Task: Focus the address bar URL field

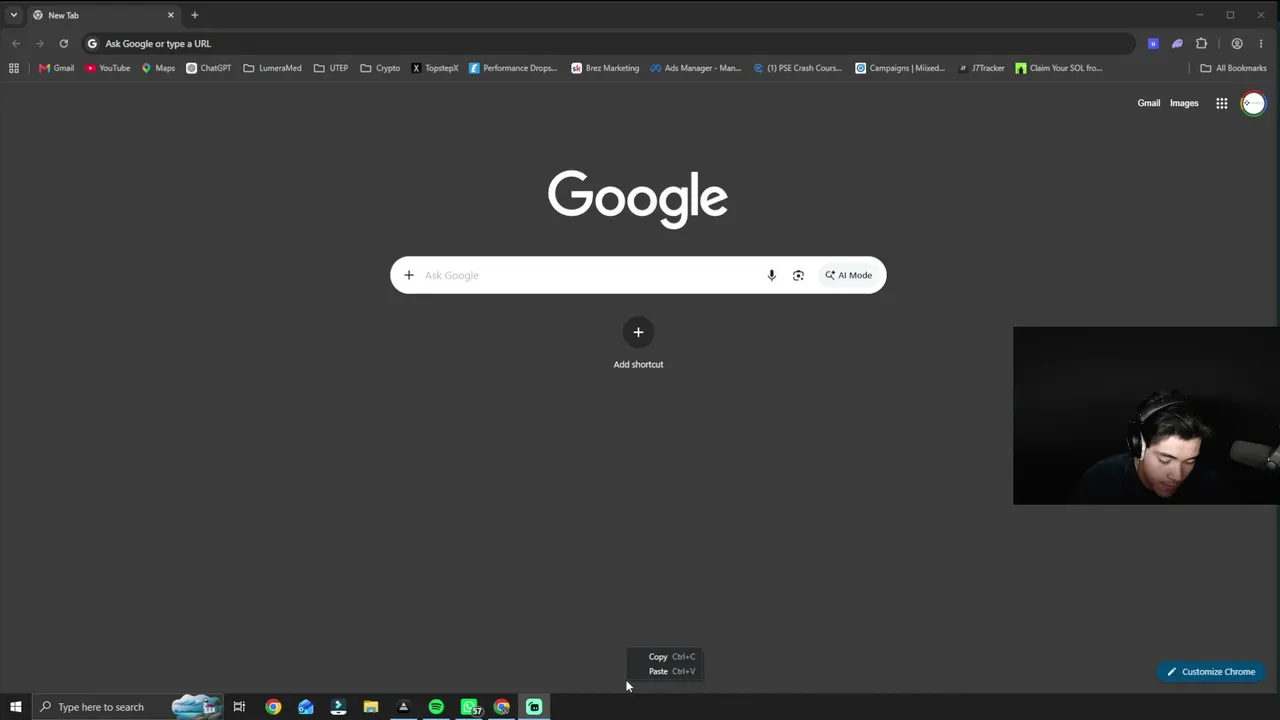Action: click(610, 43)
